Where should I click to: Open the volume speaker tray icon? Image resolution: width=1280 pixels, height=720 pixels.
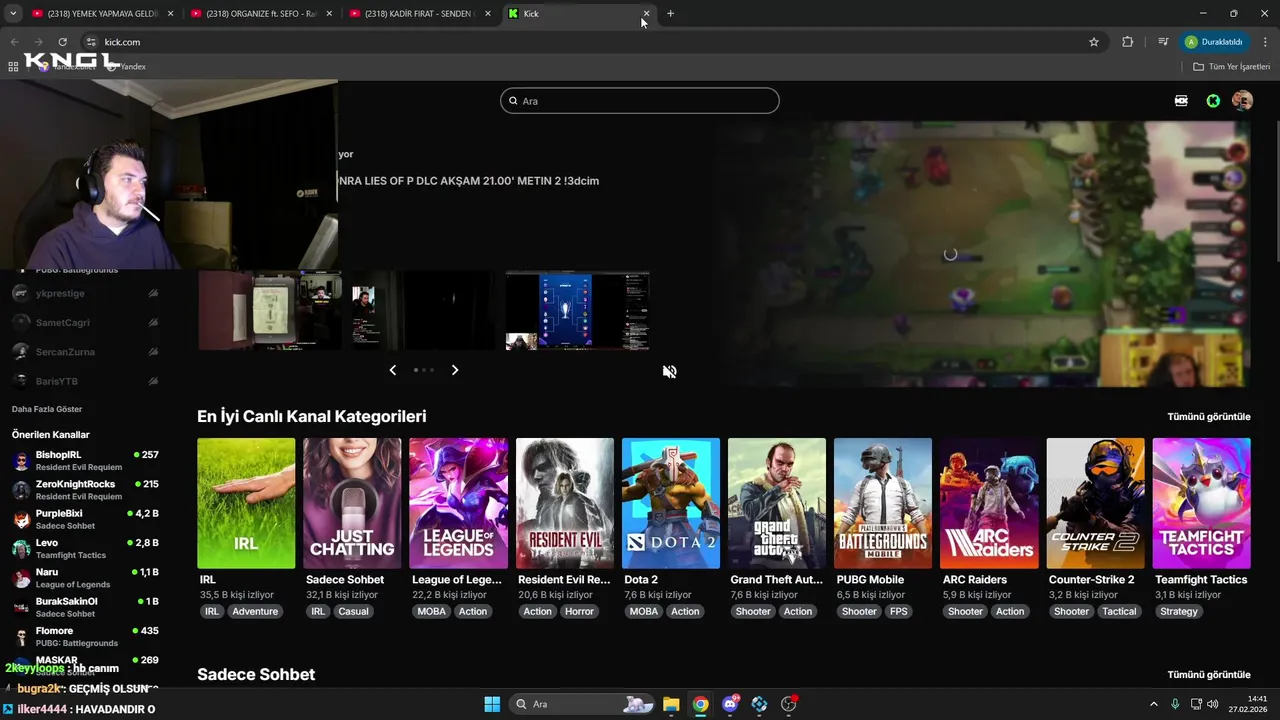[x=1212, y=704]
